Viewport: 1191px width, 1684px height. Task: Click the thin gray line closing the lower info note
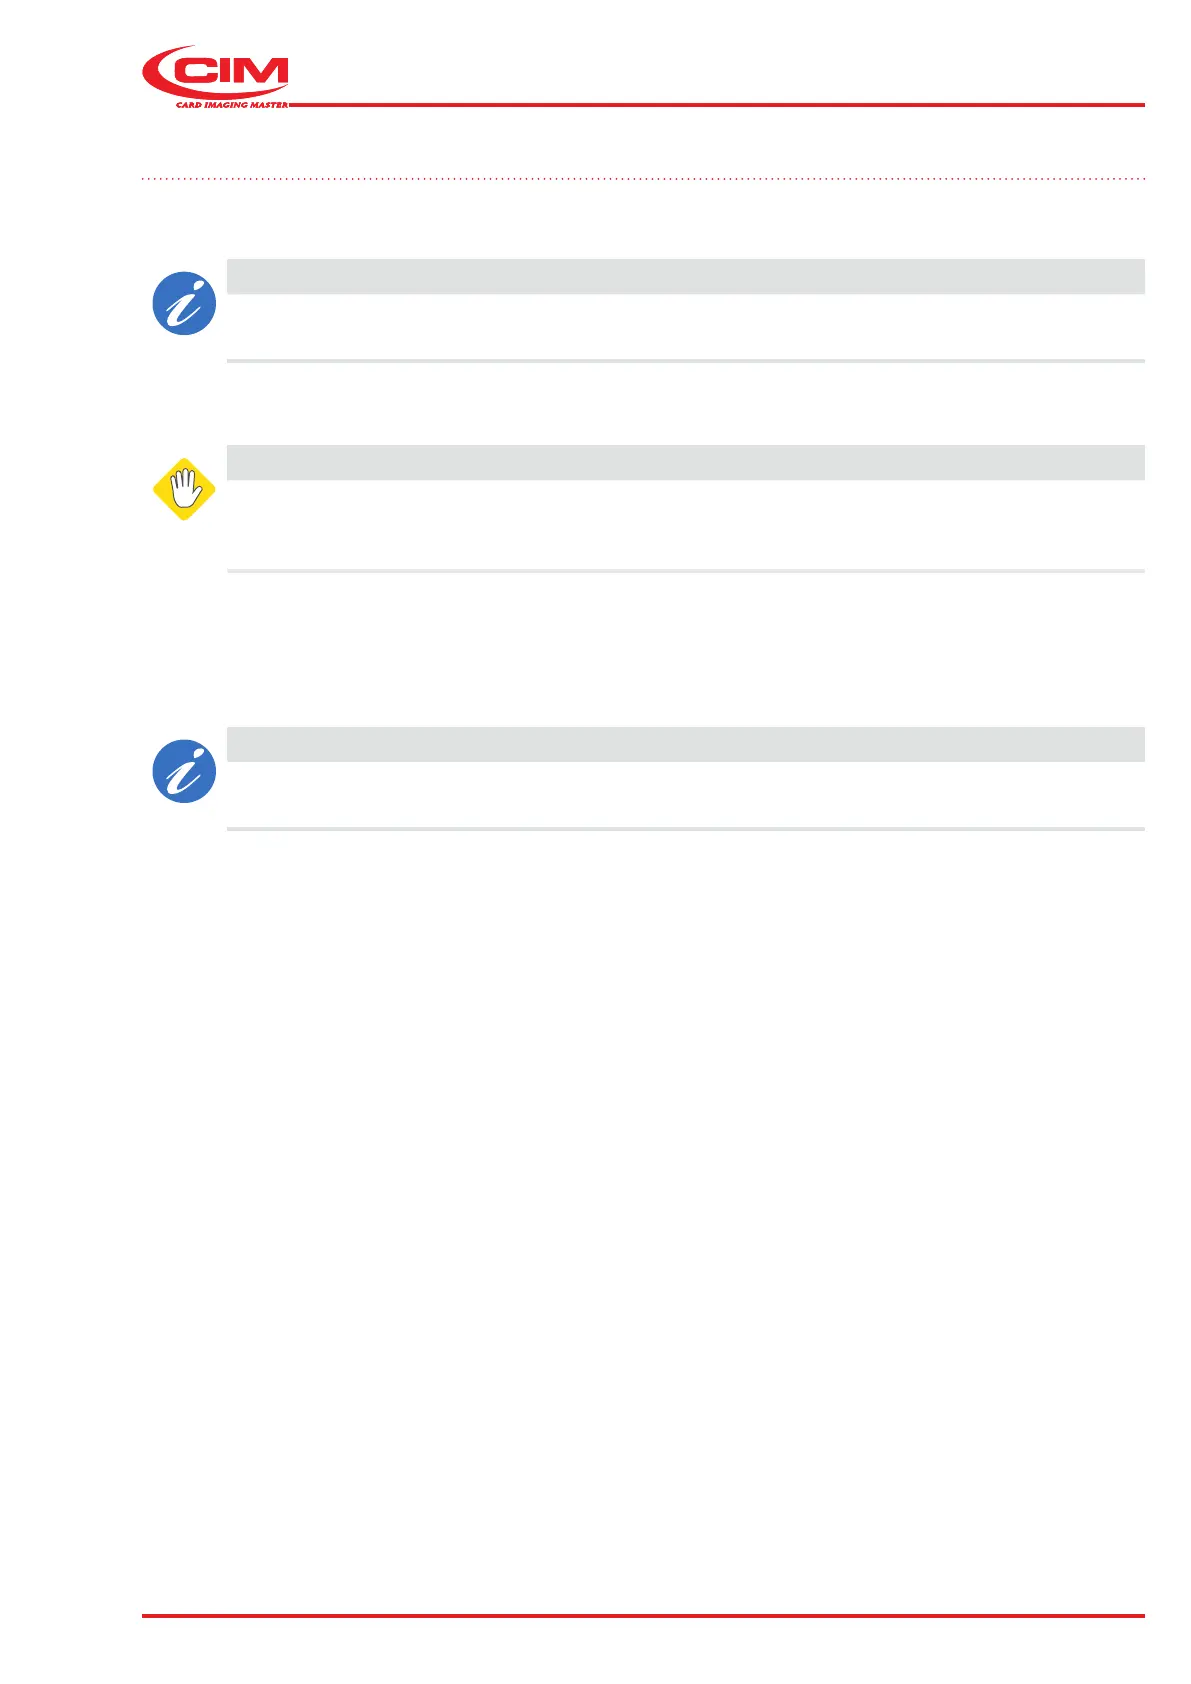[x=685, y=829]
